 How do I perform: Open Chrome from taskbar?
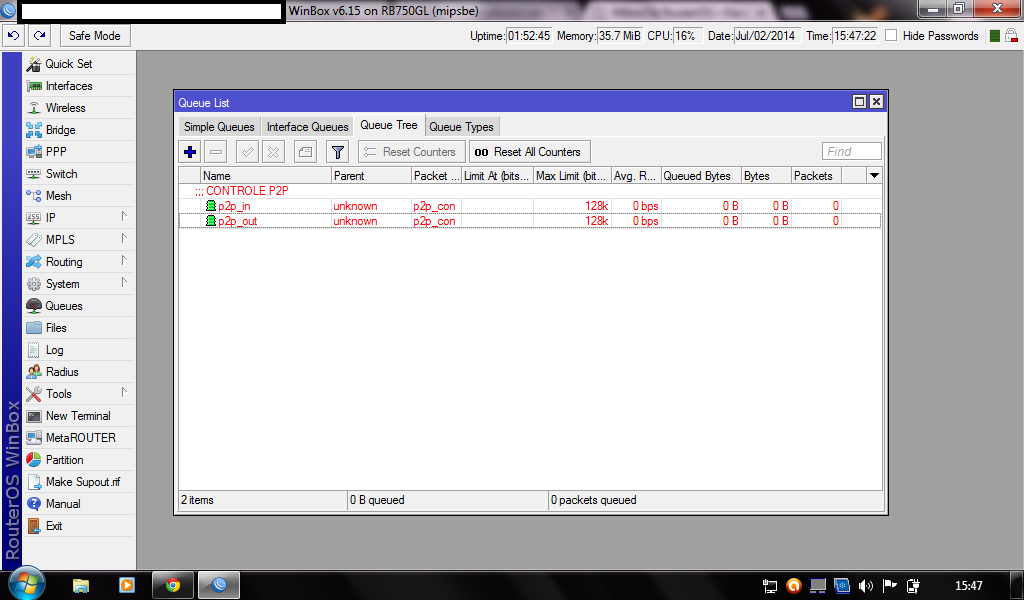pos(173,585)
